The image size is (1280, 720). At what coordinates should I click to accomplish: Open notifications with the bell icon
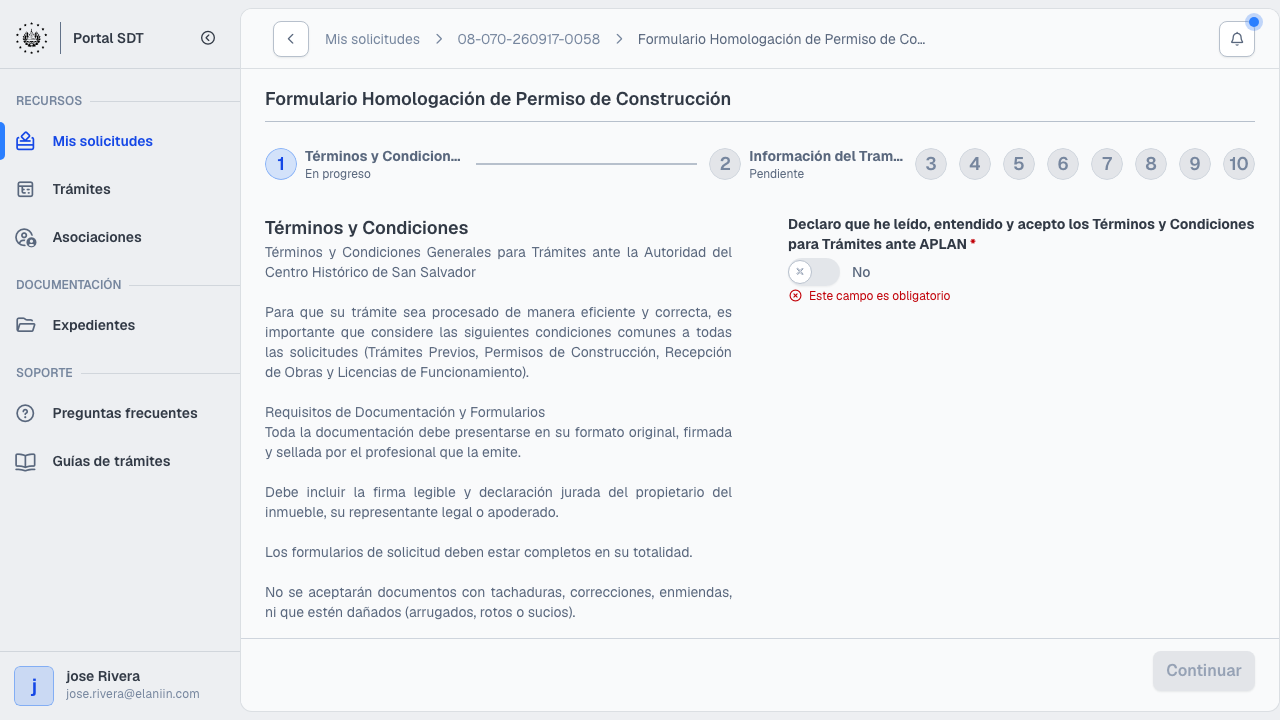click(x=1237, y=39)
